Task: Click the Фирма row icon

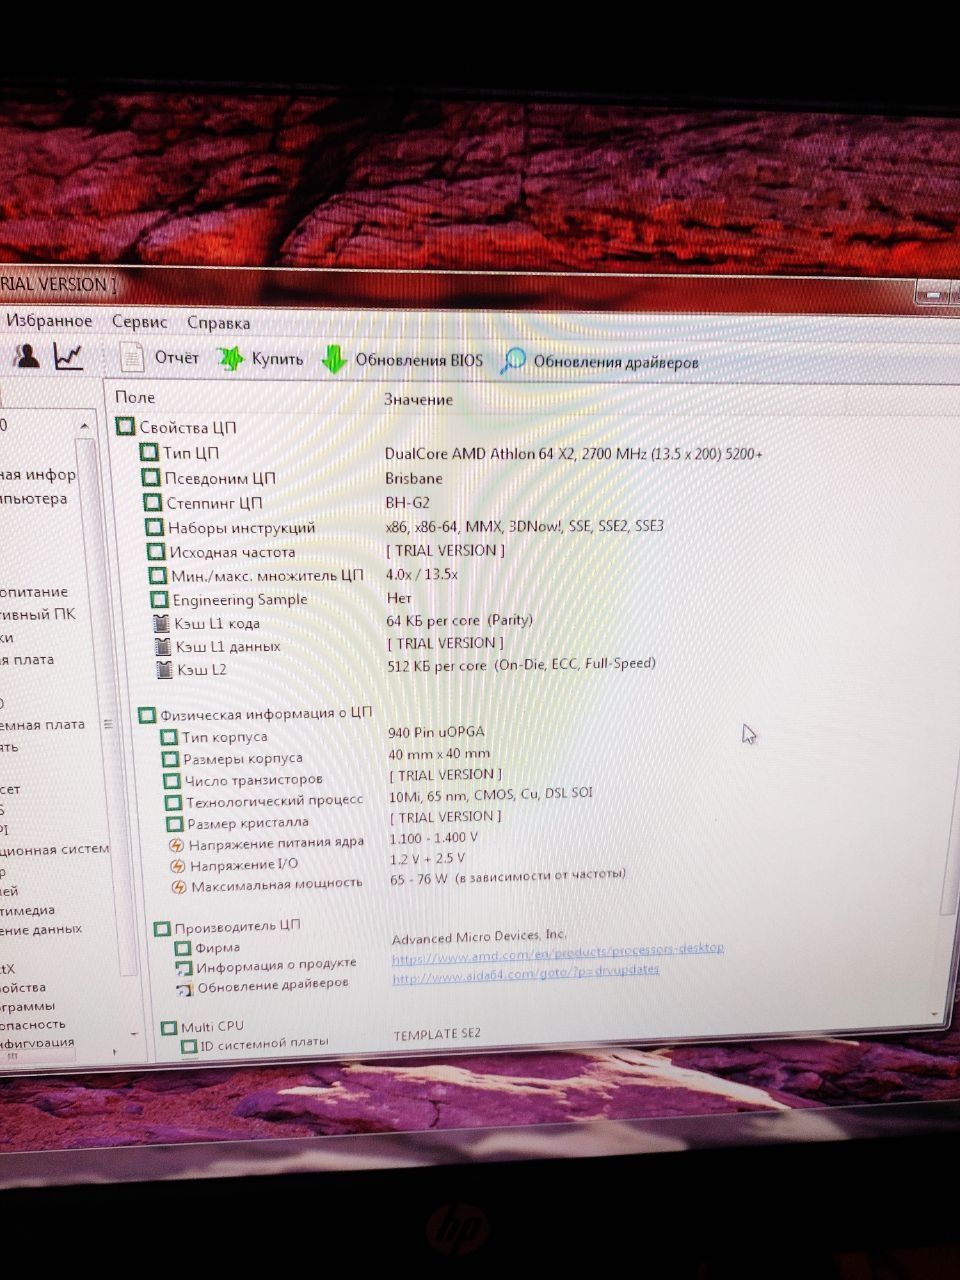Action: (183, 949)
